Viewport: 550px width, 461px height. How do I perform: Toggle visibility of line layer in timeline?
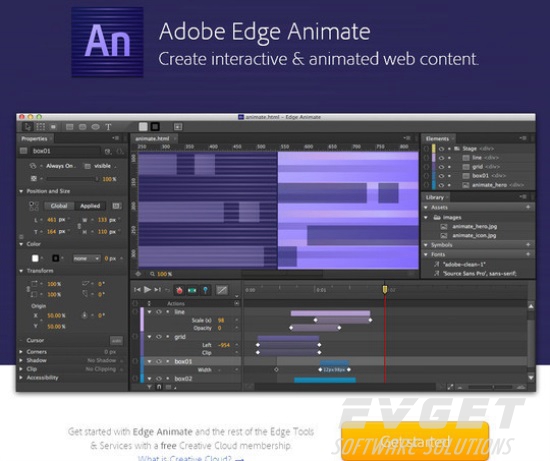159,312
